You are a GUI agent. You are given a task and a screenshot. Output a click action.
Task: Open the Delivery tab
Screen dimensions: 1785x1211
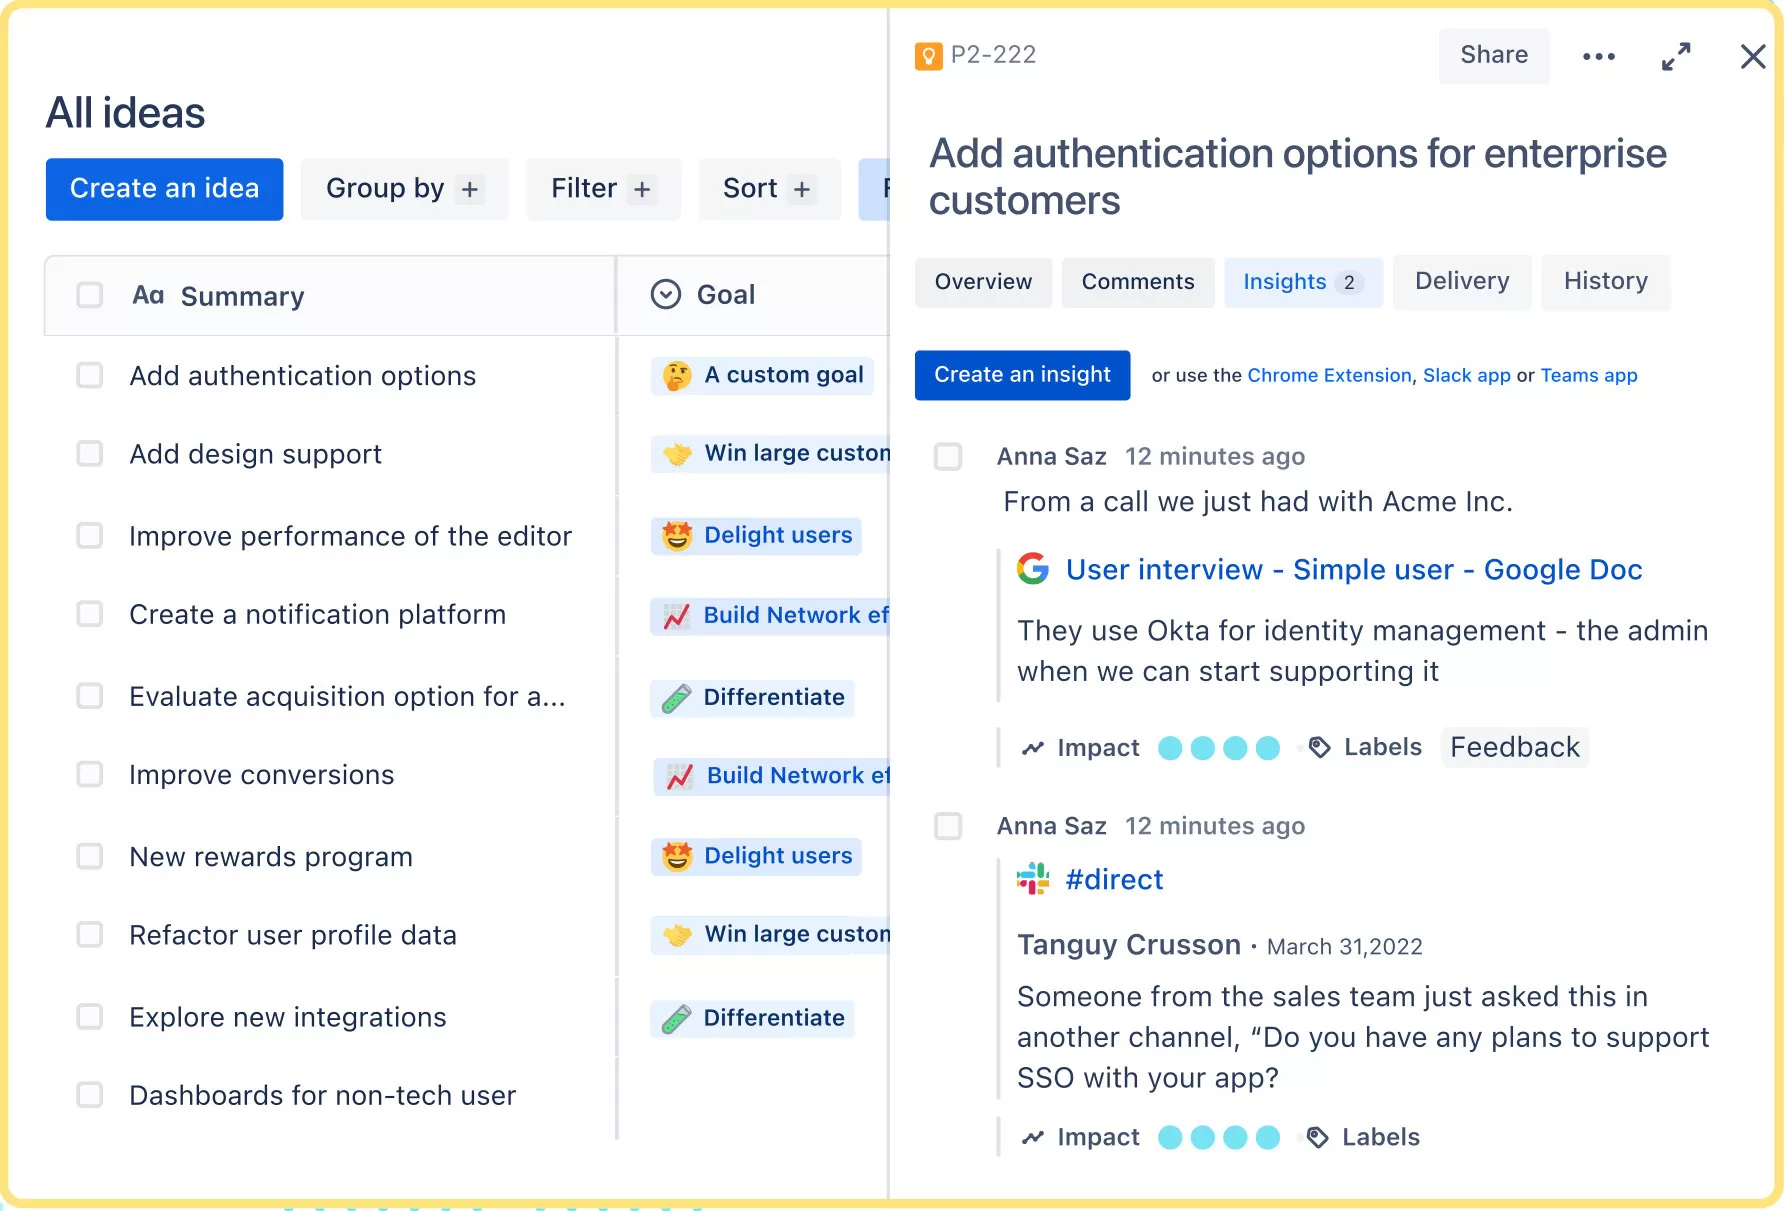pos(1461,282)
